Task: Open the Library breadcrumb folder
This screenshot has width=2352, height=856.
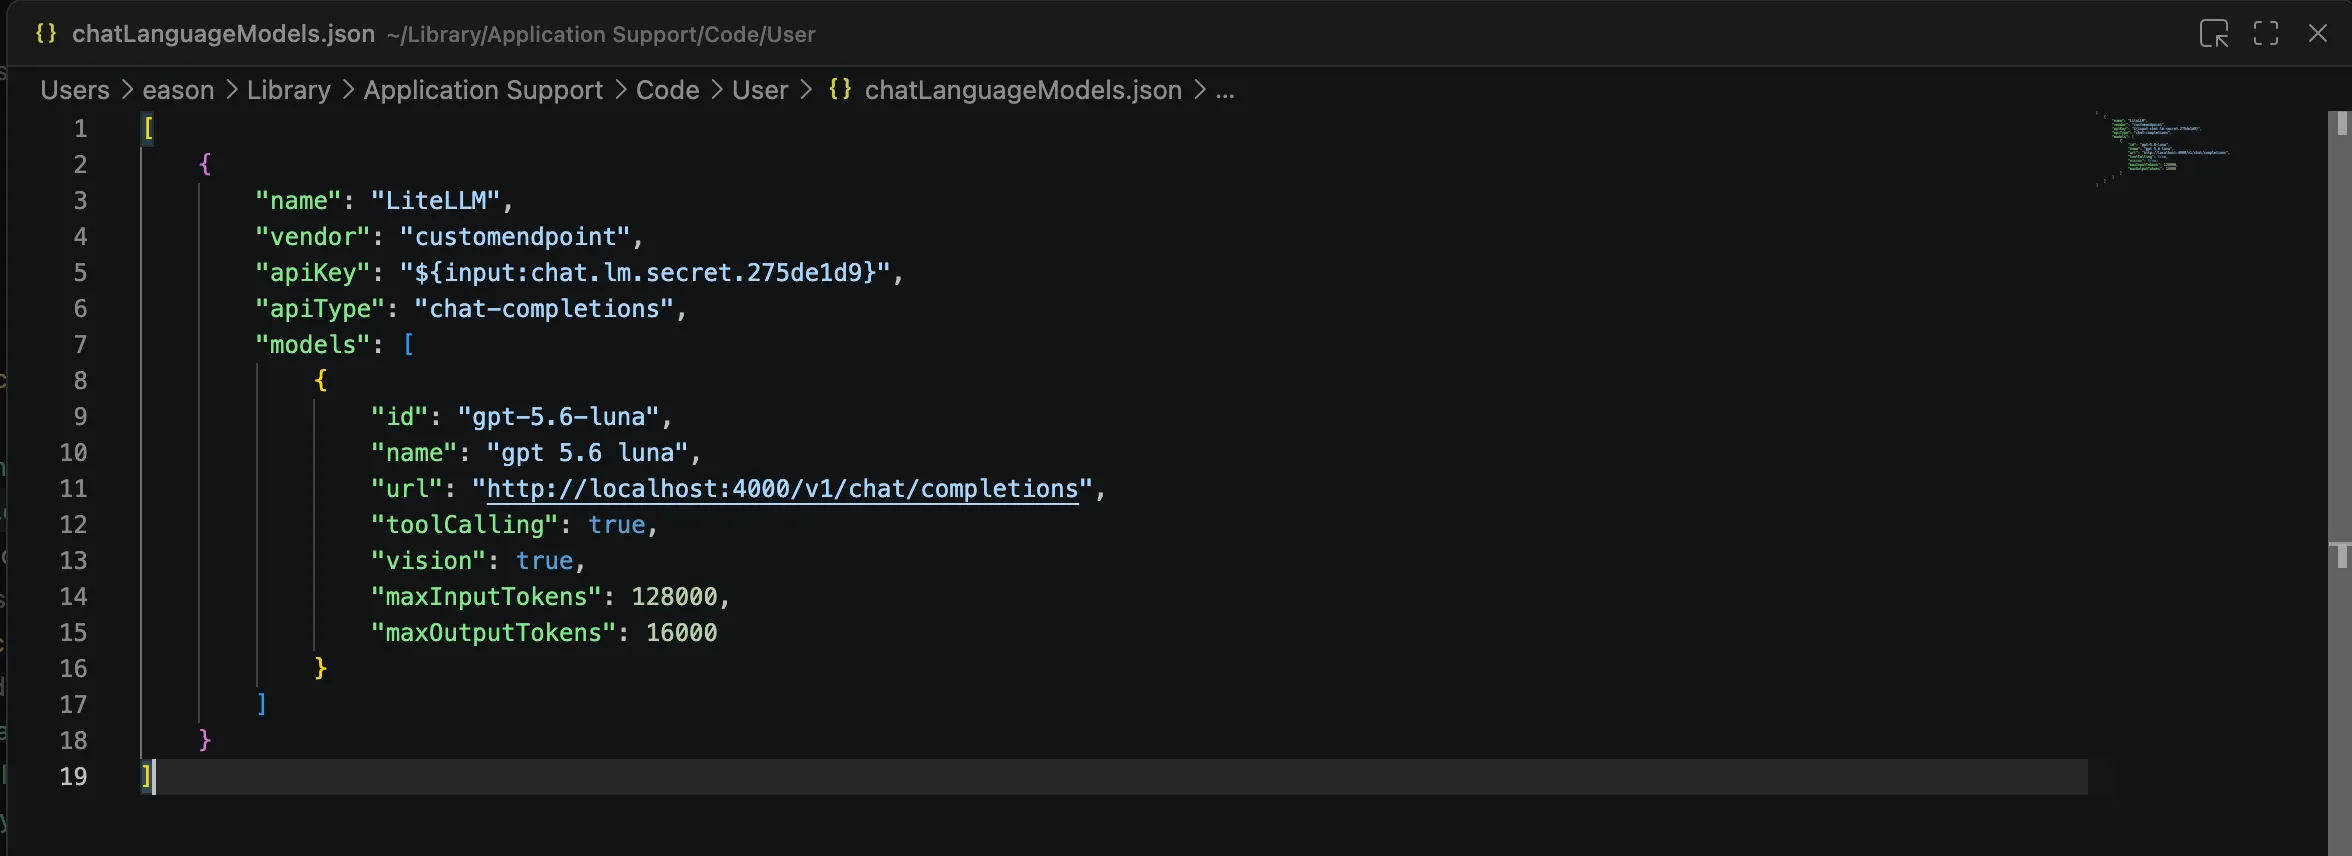Action: click(289, 90)
